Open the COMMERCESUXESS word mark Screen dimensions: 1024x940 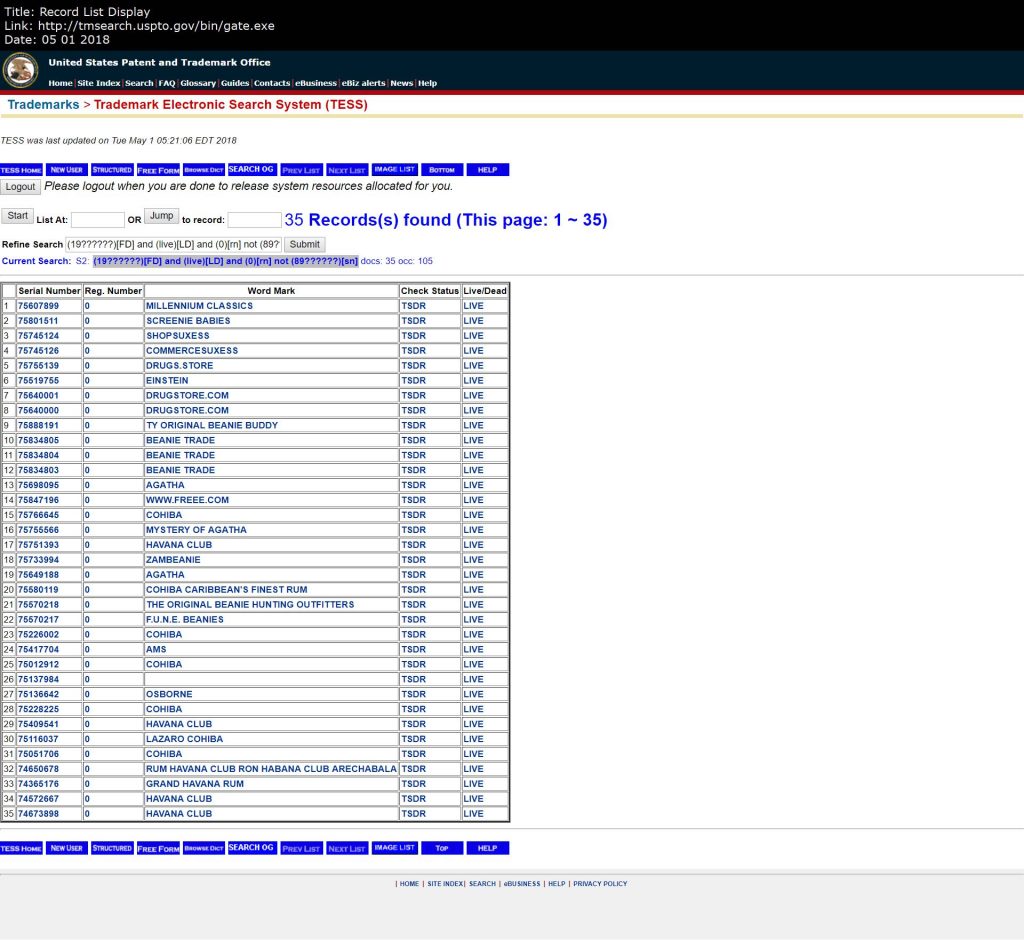tap(192, 351)
